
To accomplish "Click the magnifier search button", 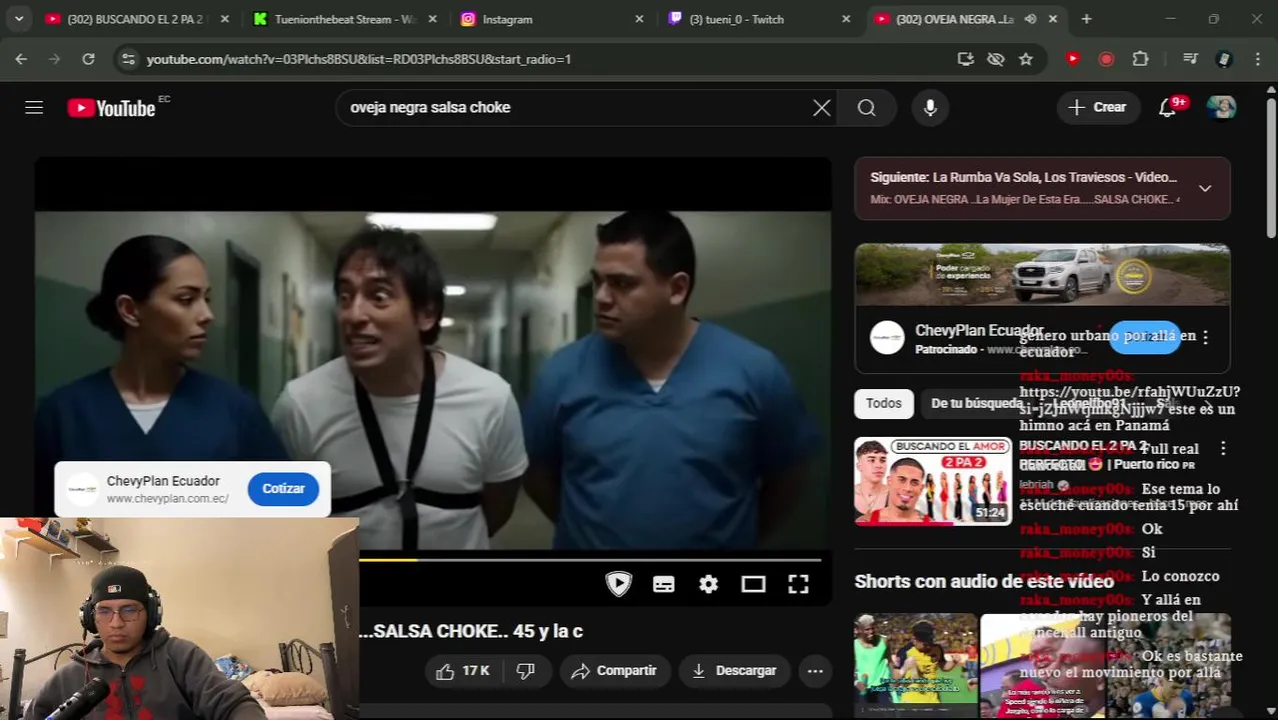I will click(x=866, y=108).
